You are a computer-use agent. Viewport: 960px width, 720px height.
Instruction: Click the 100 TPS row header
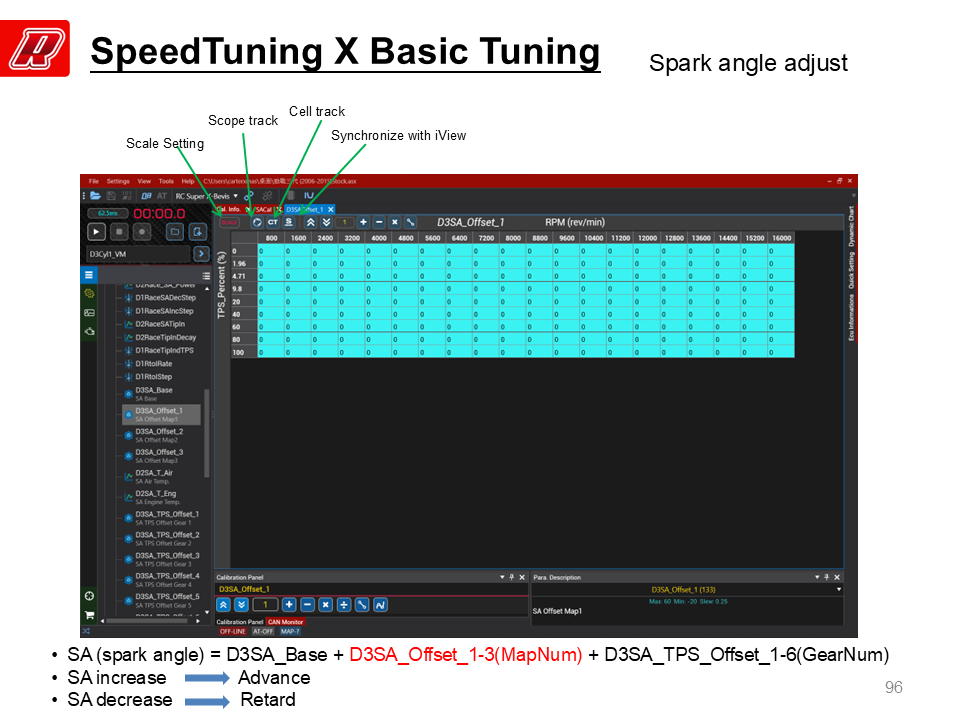pyautogui.click(x=244, y=352)
